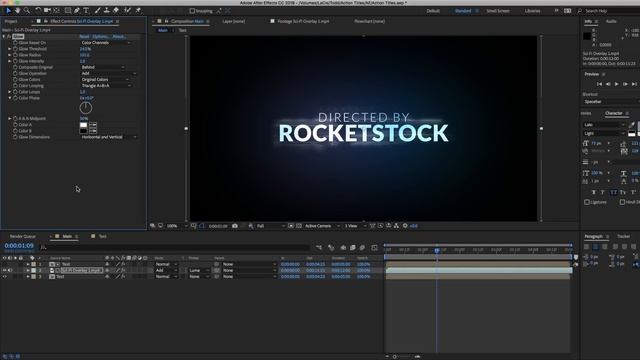Select the Unified Camera tool
The image size is (640, 360).
(47, 11)
